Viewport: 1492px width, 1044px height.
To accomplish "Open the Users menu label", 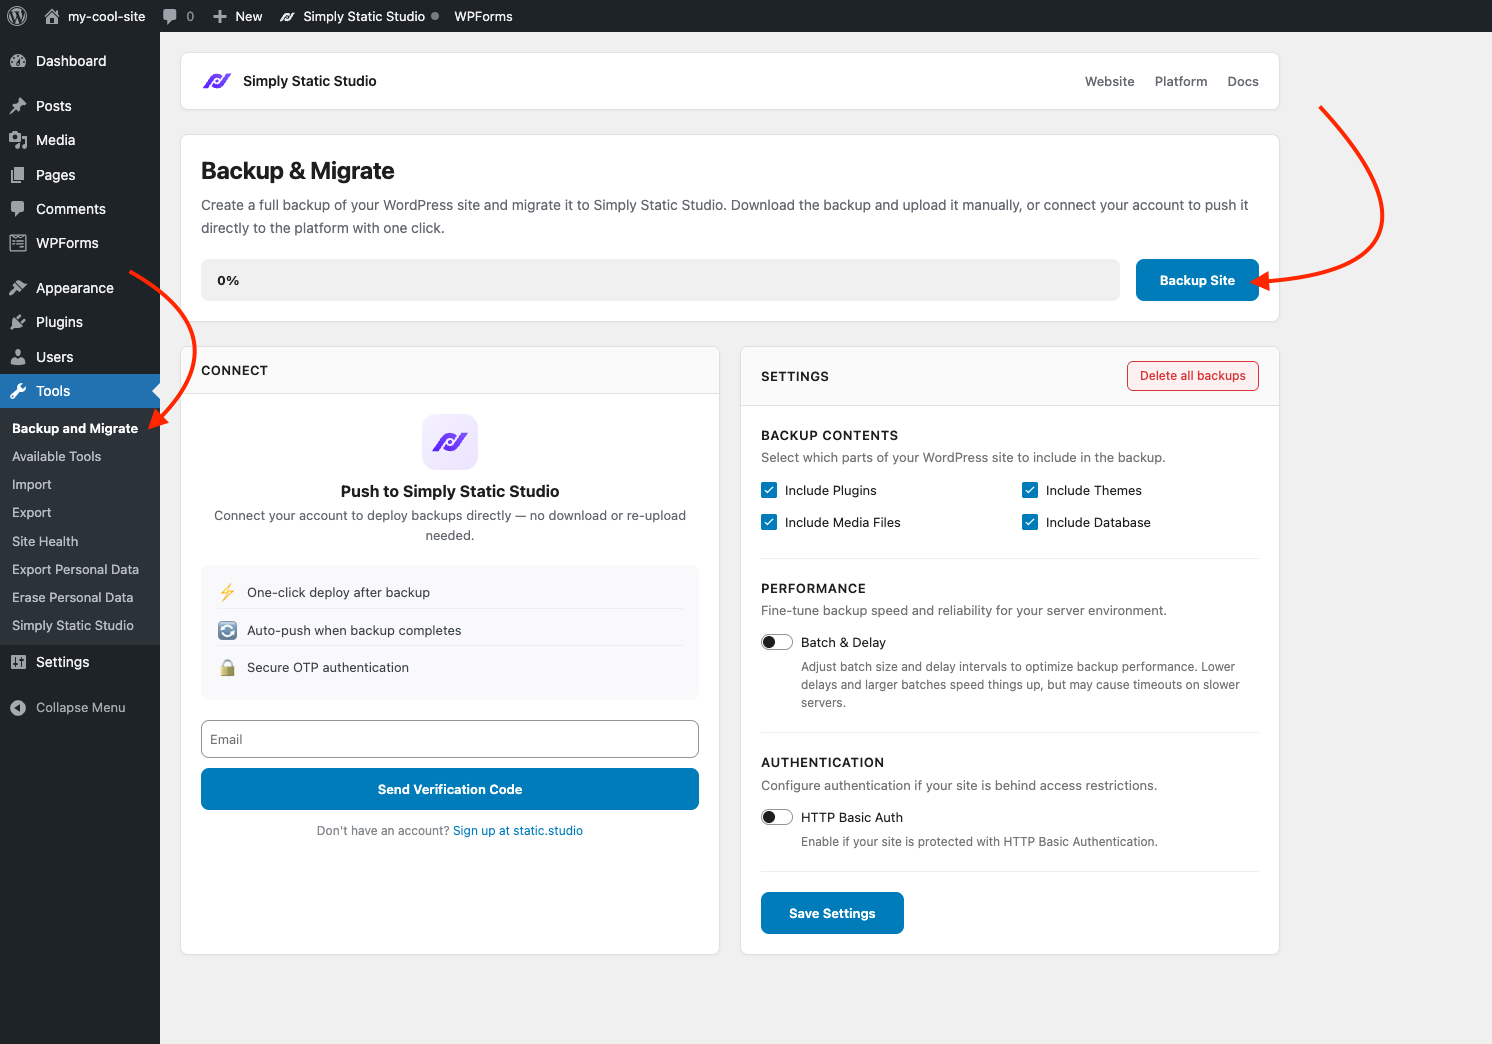I will 55,357.
